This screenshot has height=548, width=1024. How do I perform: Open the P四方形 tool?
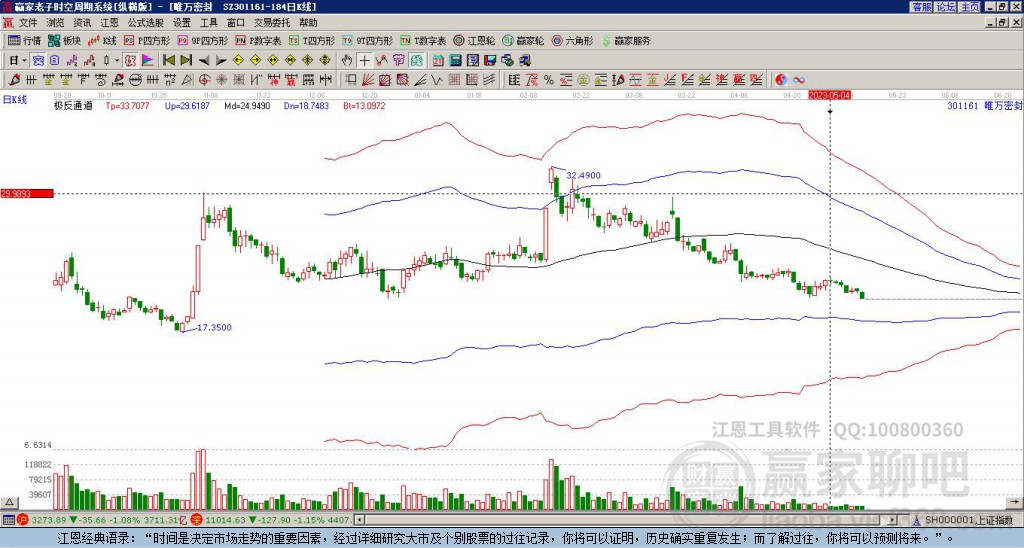click(147, 40)
